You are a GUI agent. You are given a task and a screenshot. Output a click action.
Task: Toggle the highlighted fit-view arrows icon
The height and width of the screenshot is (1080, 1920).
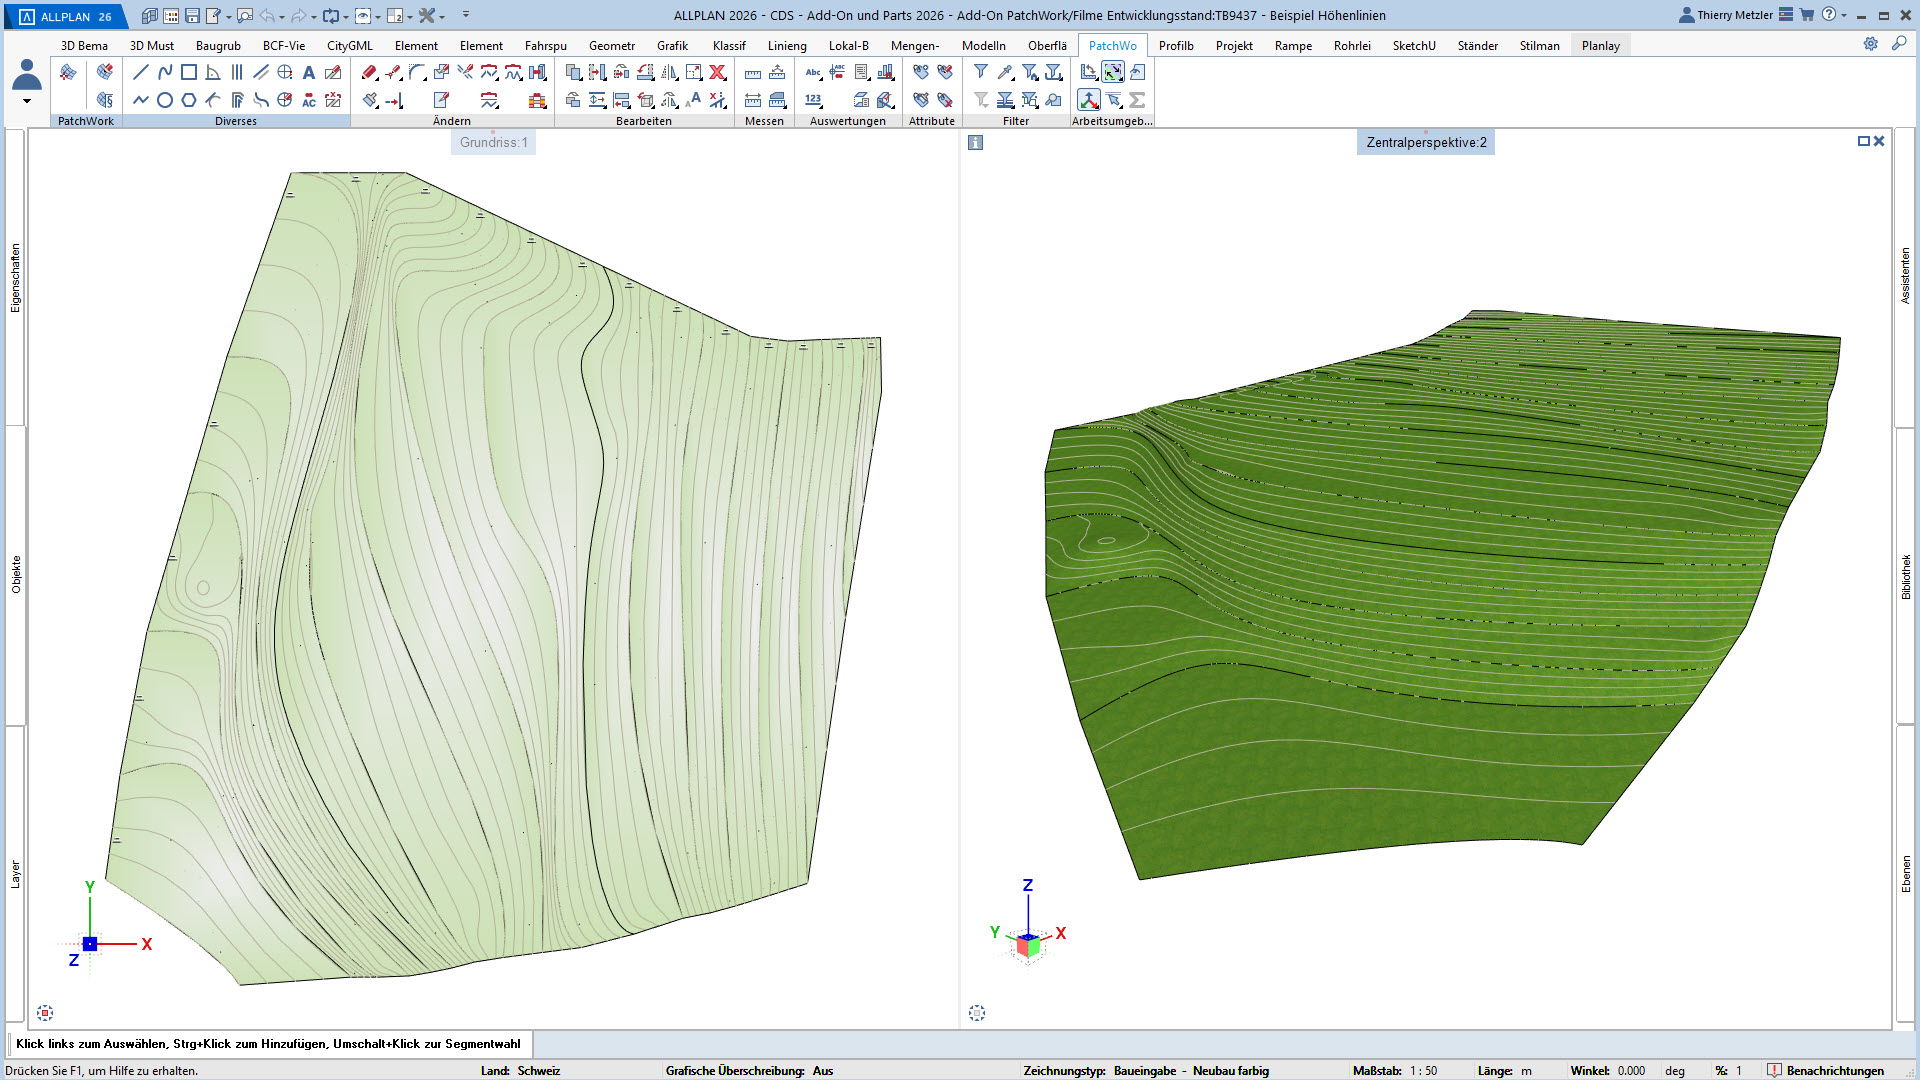1113,72
